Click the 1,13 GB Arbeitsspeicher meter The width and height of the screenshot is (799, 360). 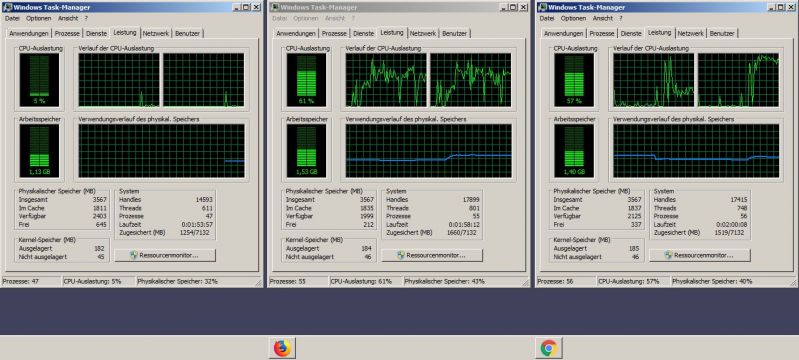(39, 151)
